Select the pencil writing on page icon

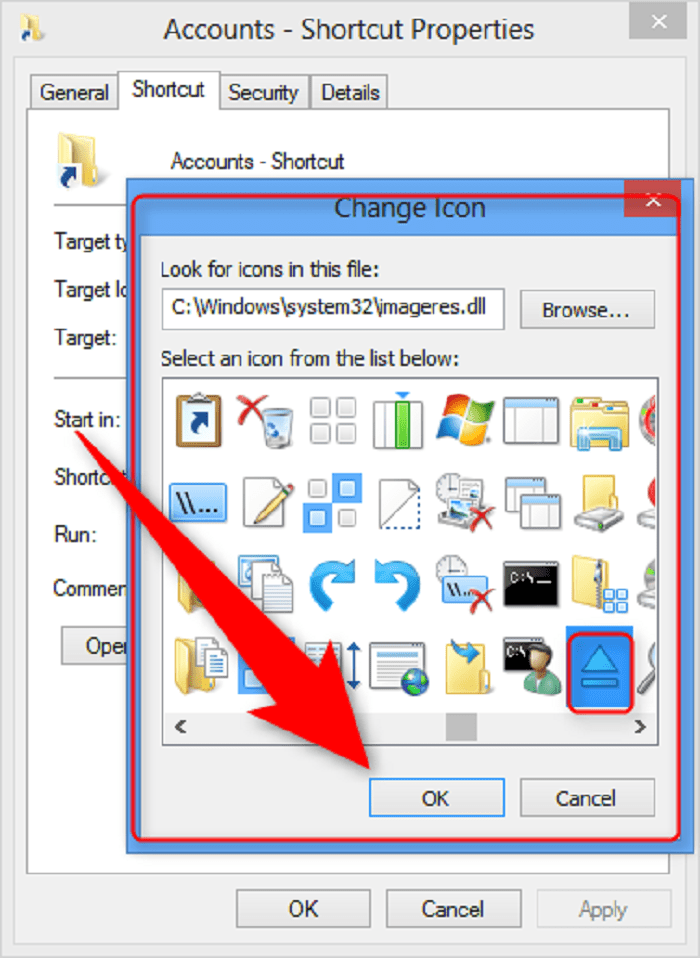[266, 502]
